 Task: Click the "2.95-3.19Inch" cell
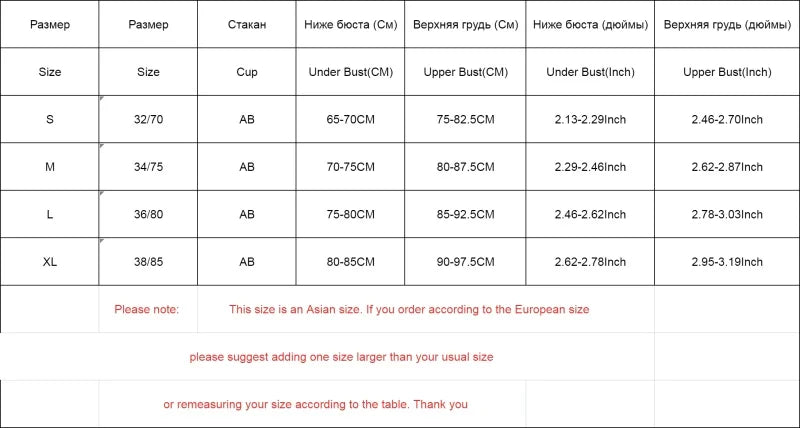[727, 262]
